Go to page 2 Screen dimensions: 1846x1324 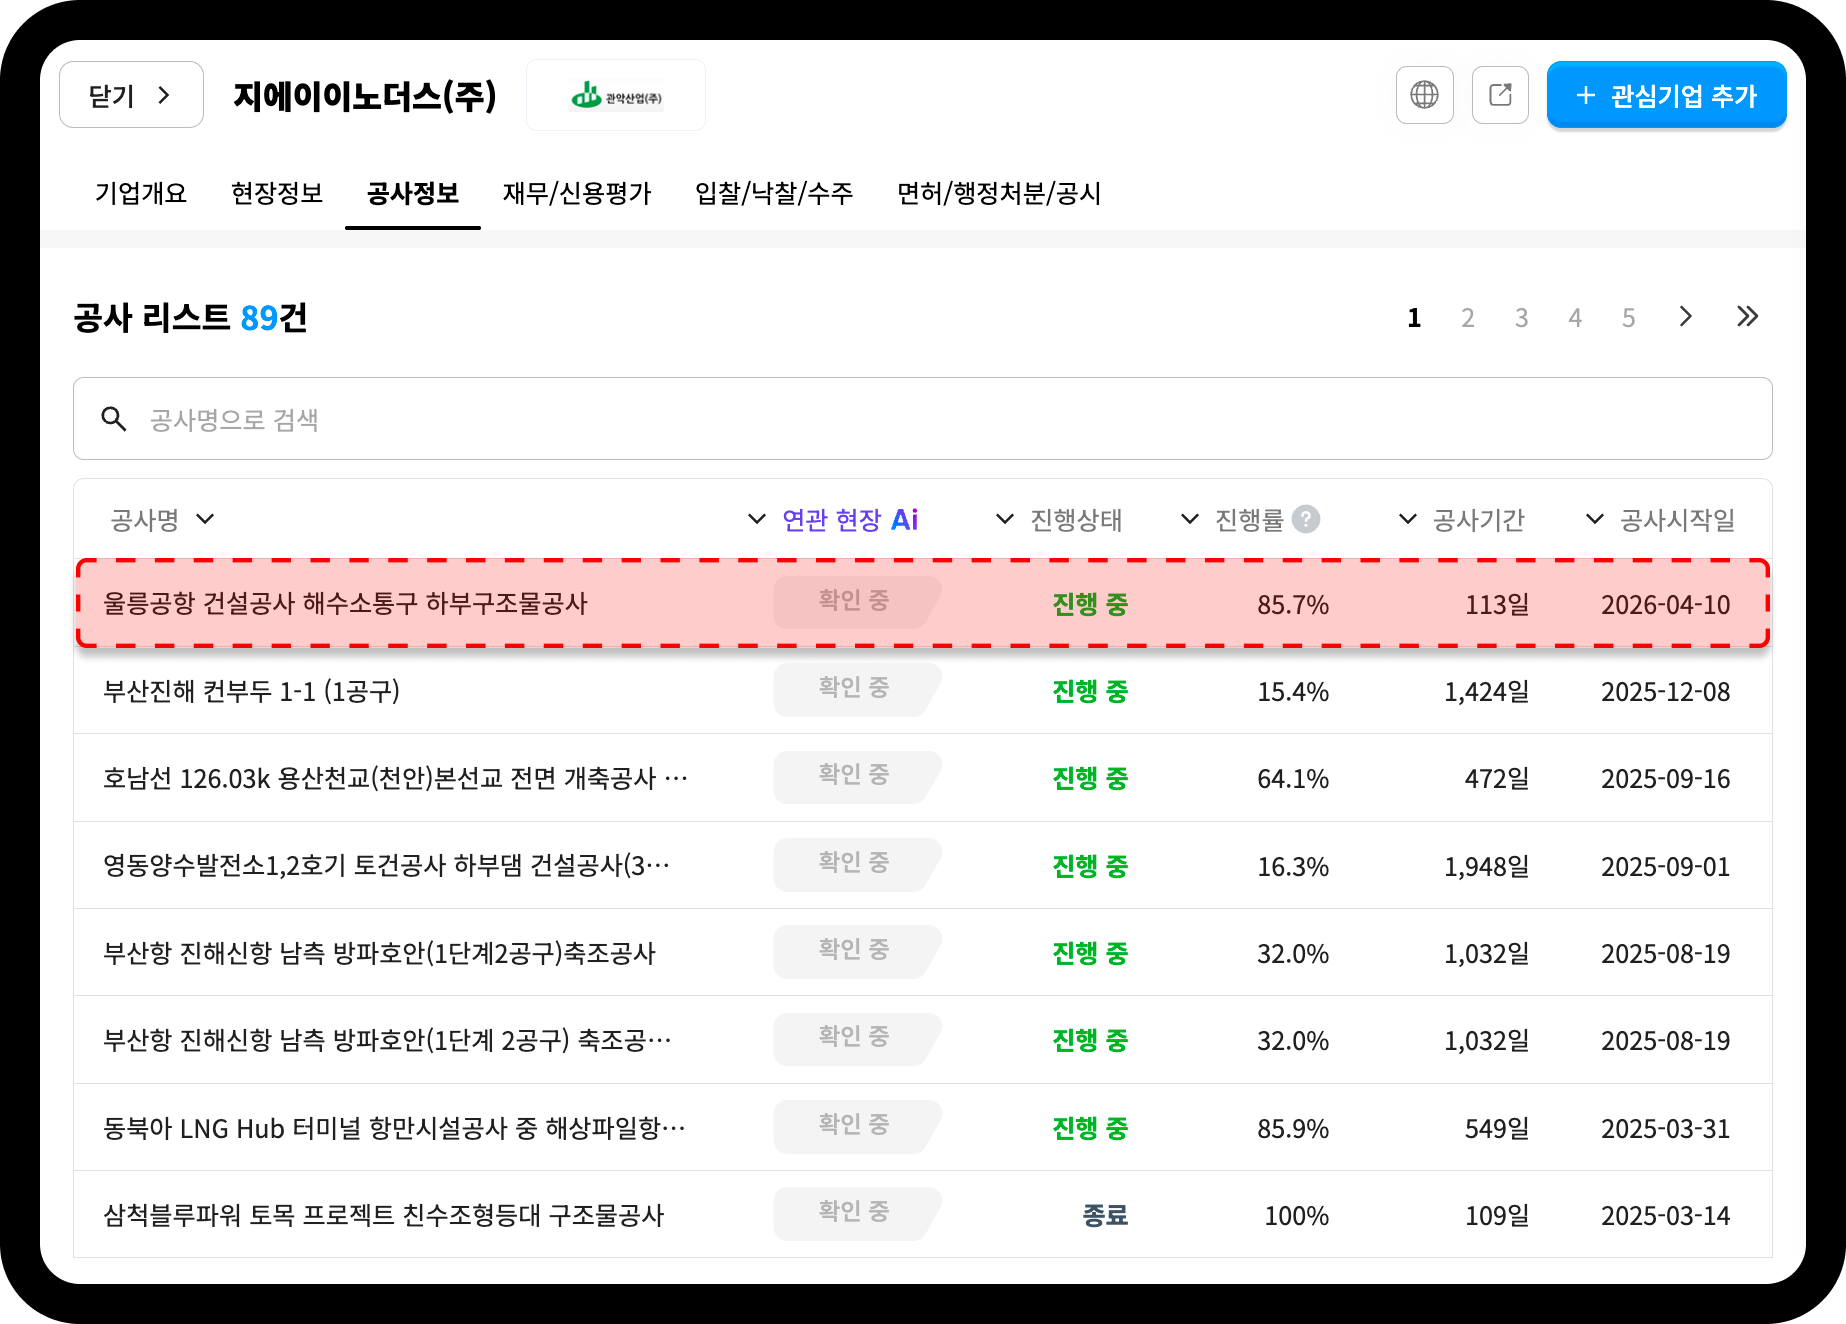click(x=1468, y=318)
